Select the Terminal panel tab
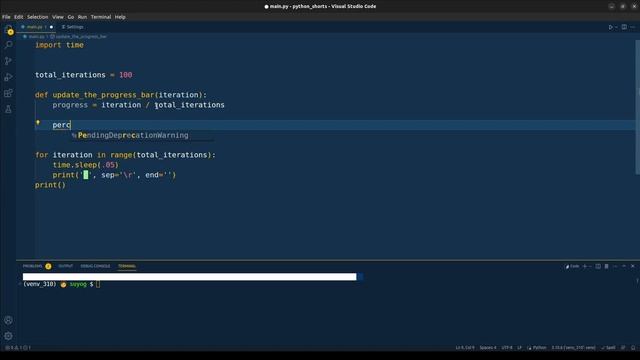 (x=127, y=266)
